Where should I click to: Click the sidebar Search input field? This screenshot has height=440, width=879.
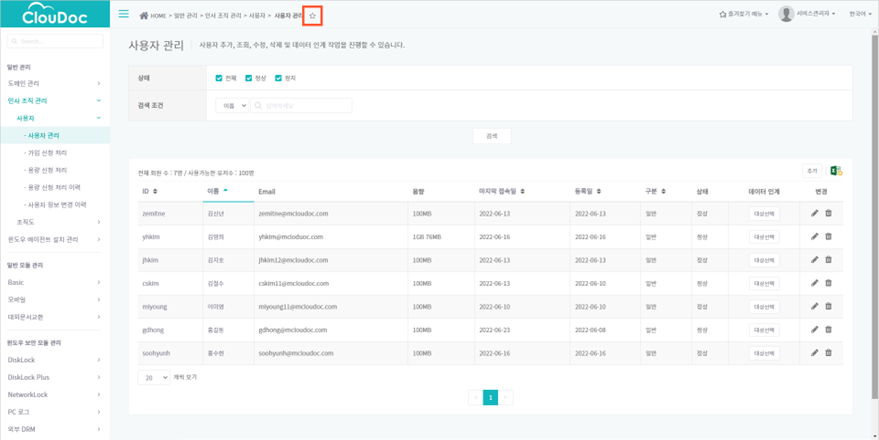[55, 41]
